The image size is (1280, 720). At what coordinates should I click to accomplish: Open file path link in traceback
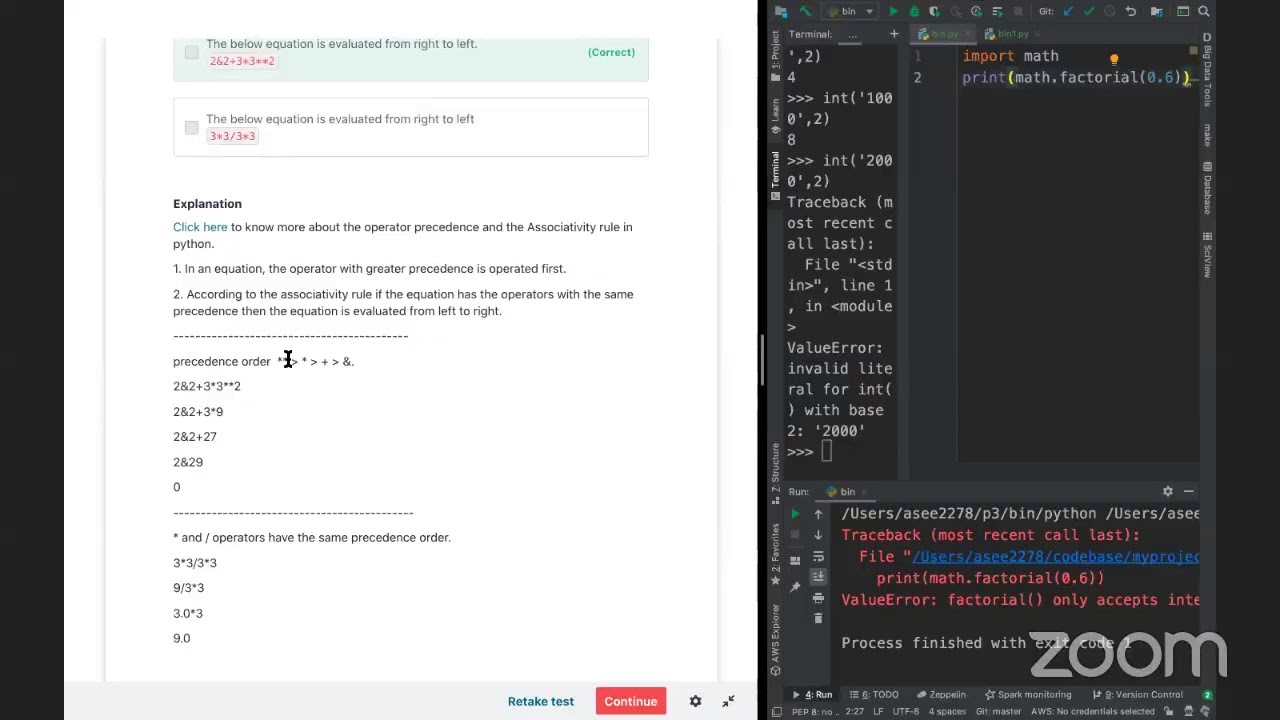[x=1056, y=557]
